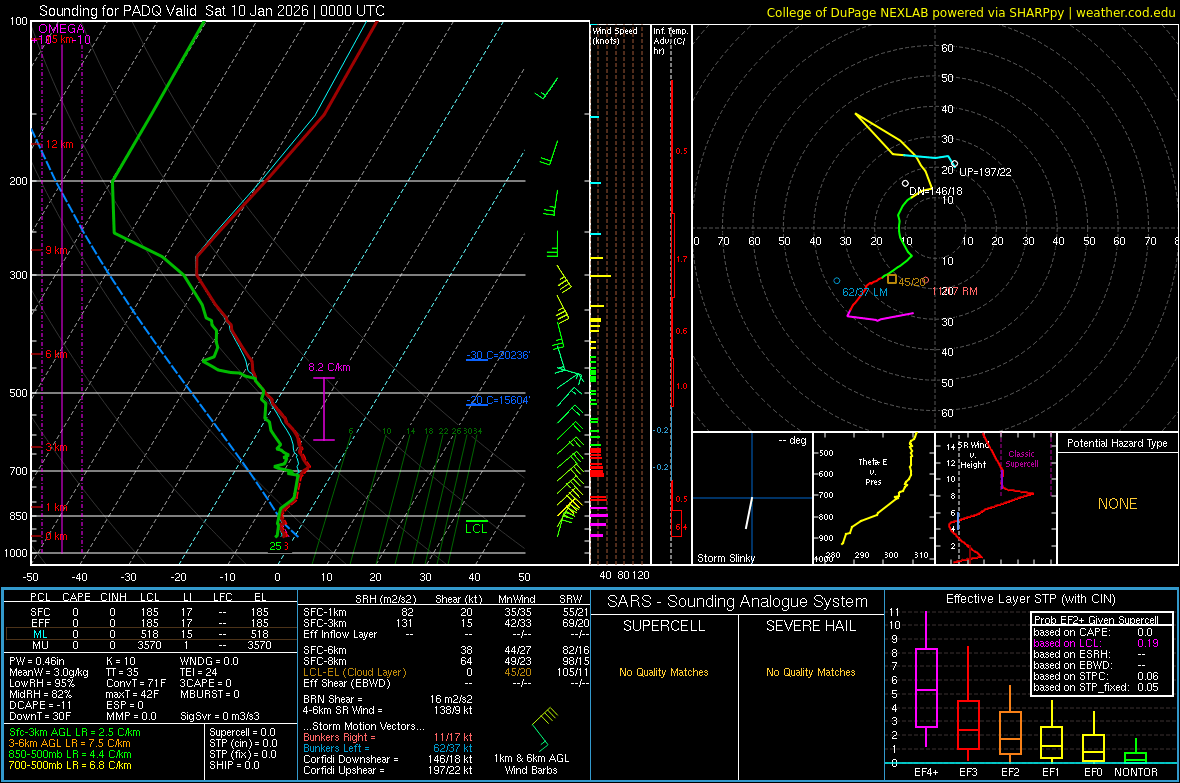Click the 62/37 LM left-mover label

[865, 292]
